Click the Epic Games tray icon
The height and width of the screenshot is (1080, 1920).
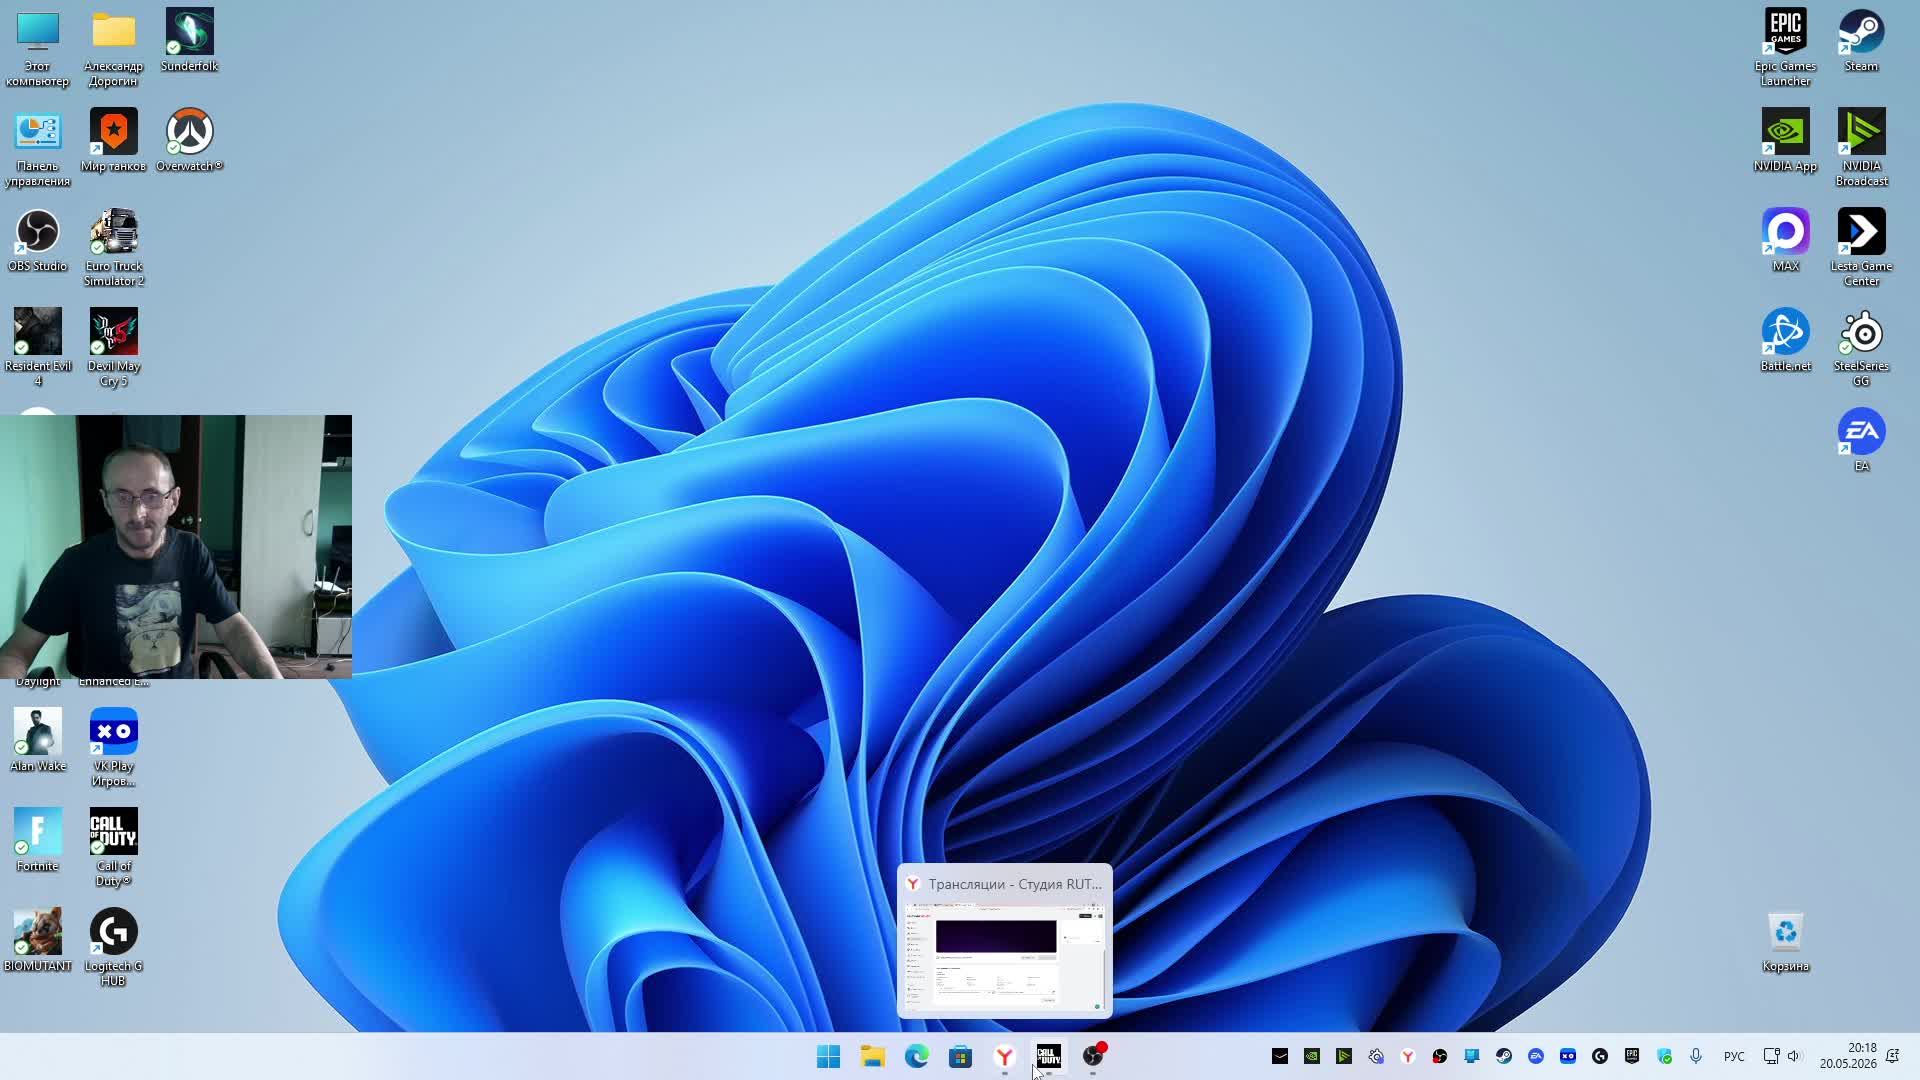(x=1632, y=1056)
